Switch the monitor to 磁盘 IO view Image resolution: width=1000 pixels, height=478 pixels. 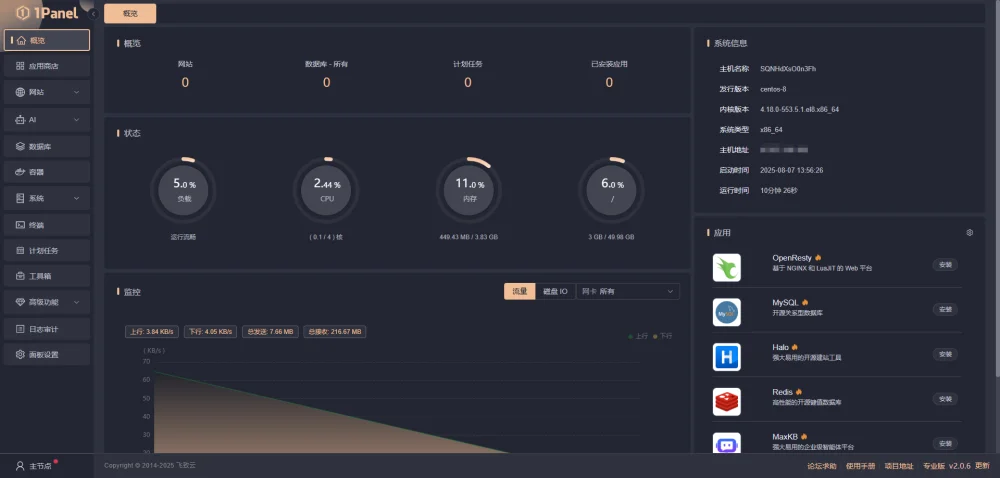555,291
